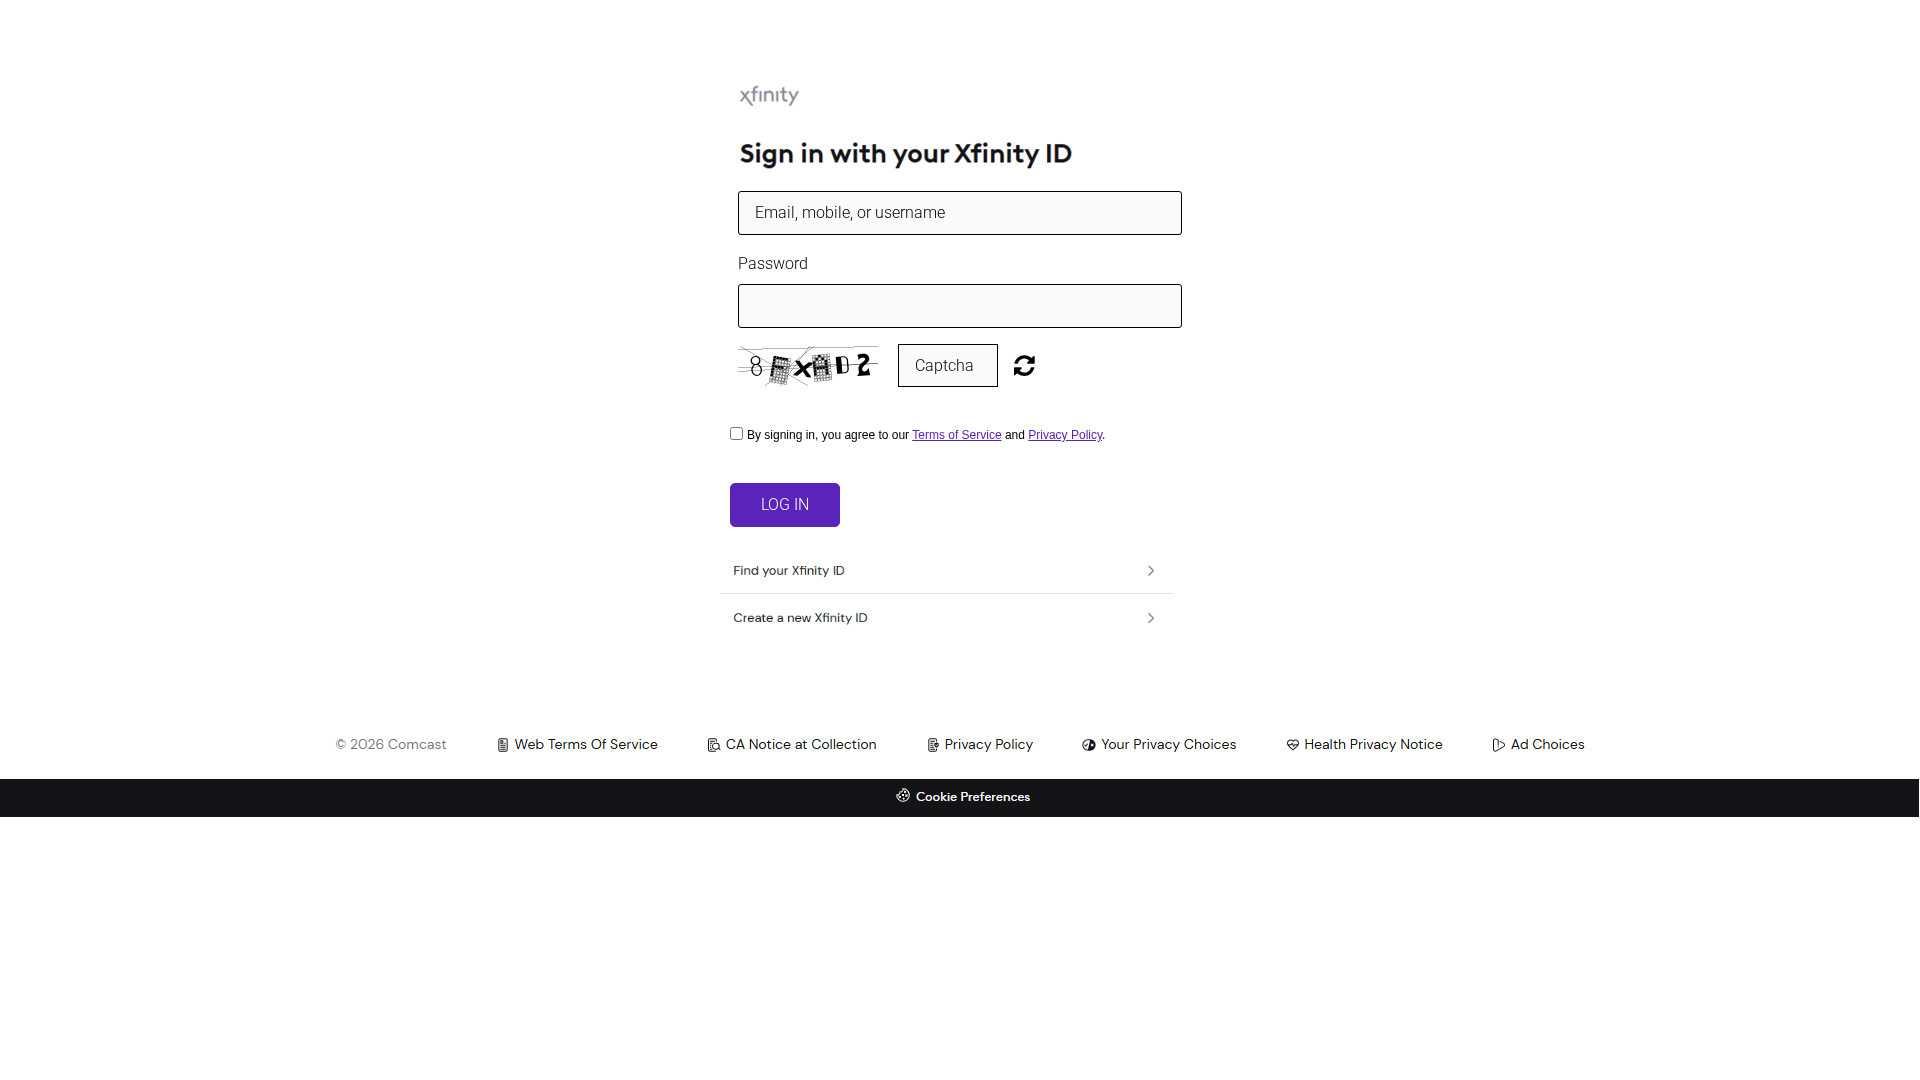The height and width of the screenshot is (1080, 1920).
Task: Open the Privacy Policy link in agreement text
Action: pos(1065,435)
